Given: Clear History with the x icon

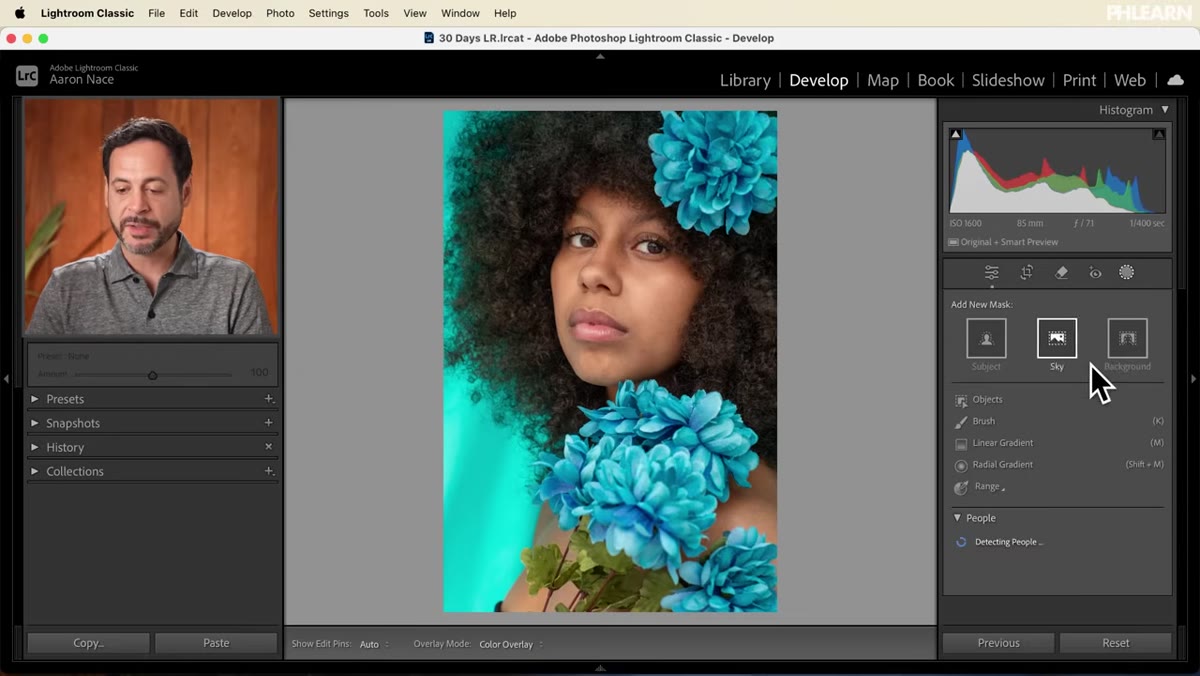Looking at the screenshot, I should point(268,446).
